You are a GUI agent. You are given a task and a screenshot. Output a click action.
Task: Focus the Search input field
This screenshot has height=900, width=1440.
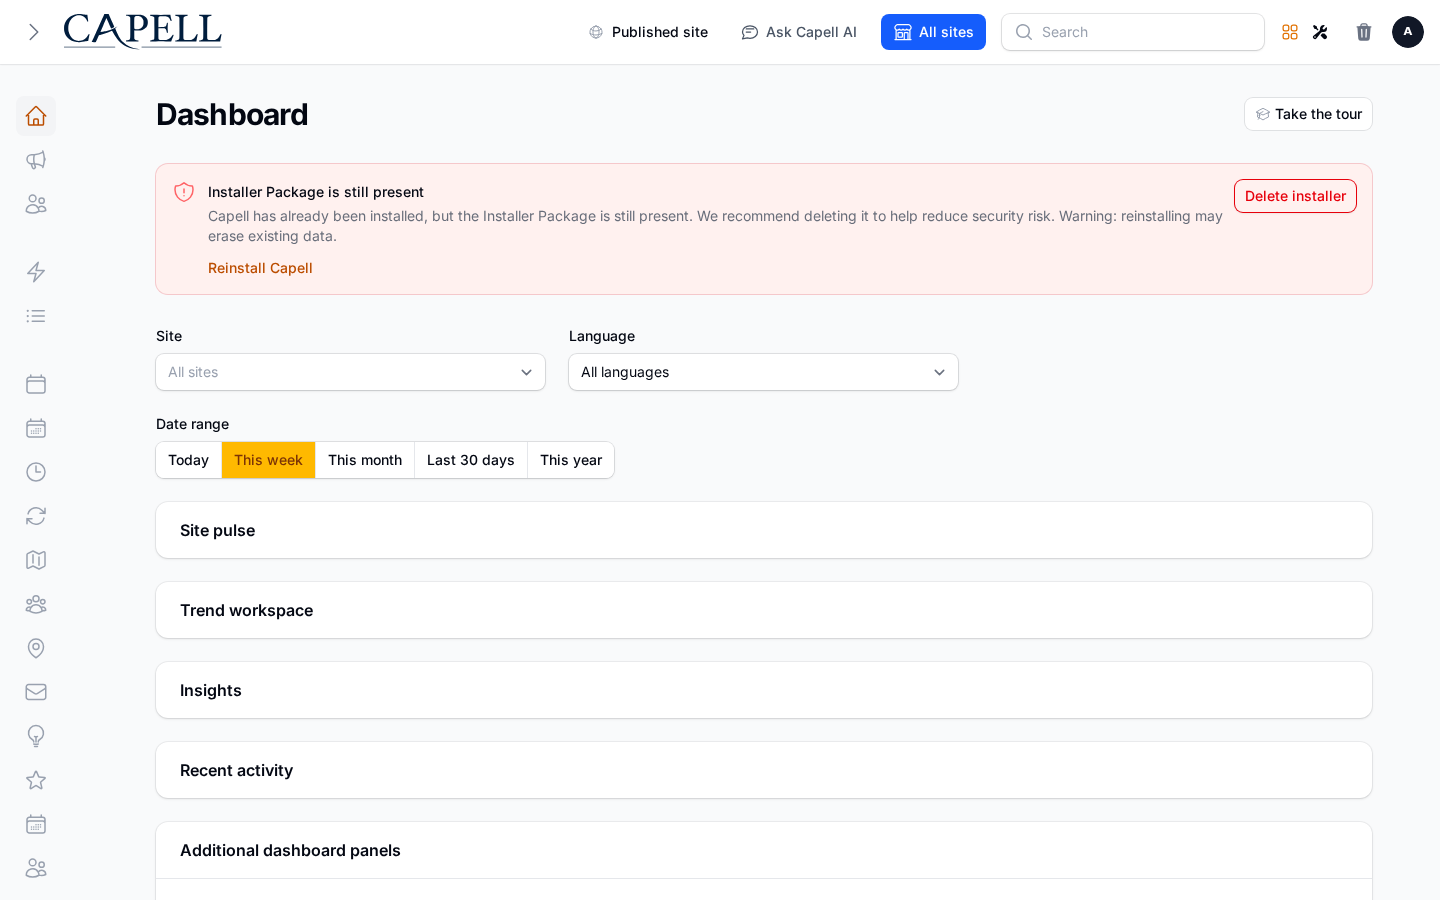point(1133,32)
